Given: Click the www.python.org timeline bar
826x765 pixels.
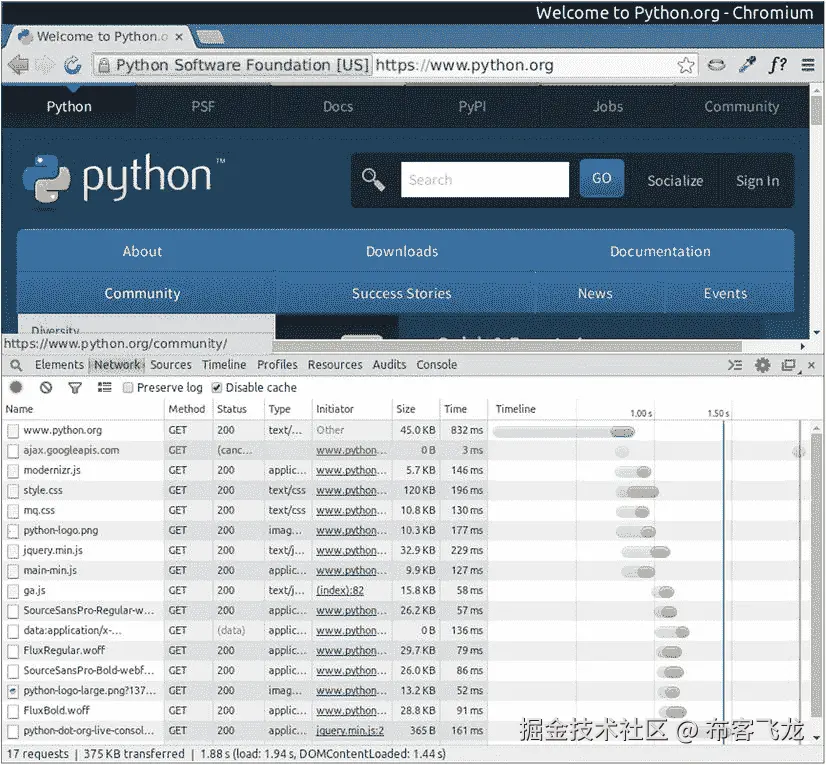Looking at the screenshot, I should [x=564, y=432].
